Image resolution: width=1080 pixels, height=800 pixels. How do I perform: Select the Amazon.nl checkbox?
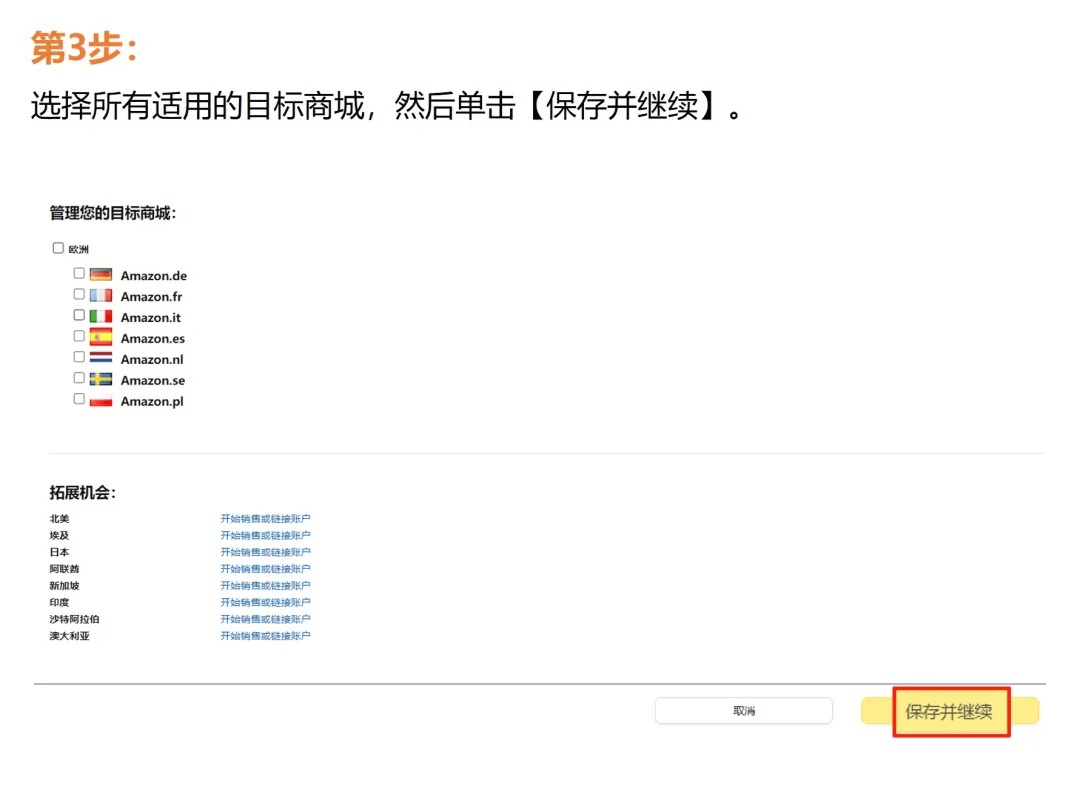click(x=79, y=357)
